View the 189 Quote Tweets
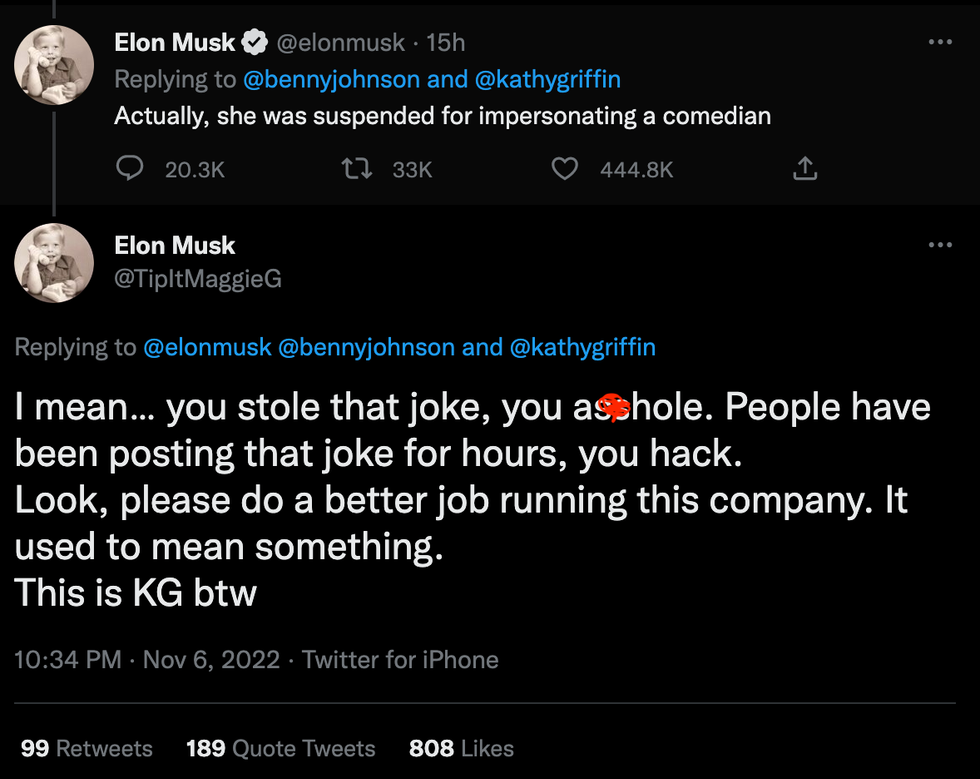The height and width of the screenshot is (779, 980). [x=280, y=748]
